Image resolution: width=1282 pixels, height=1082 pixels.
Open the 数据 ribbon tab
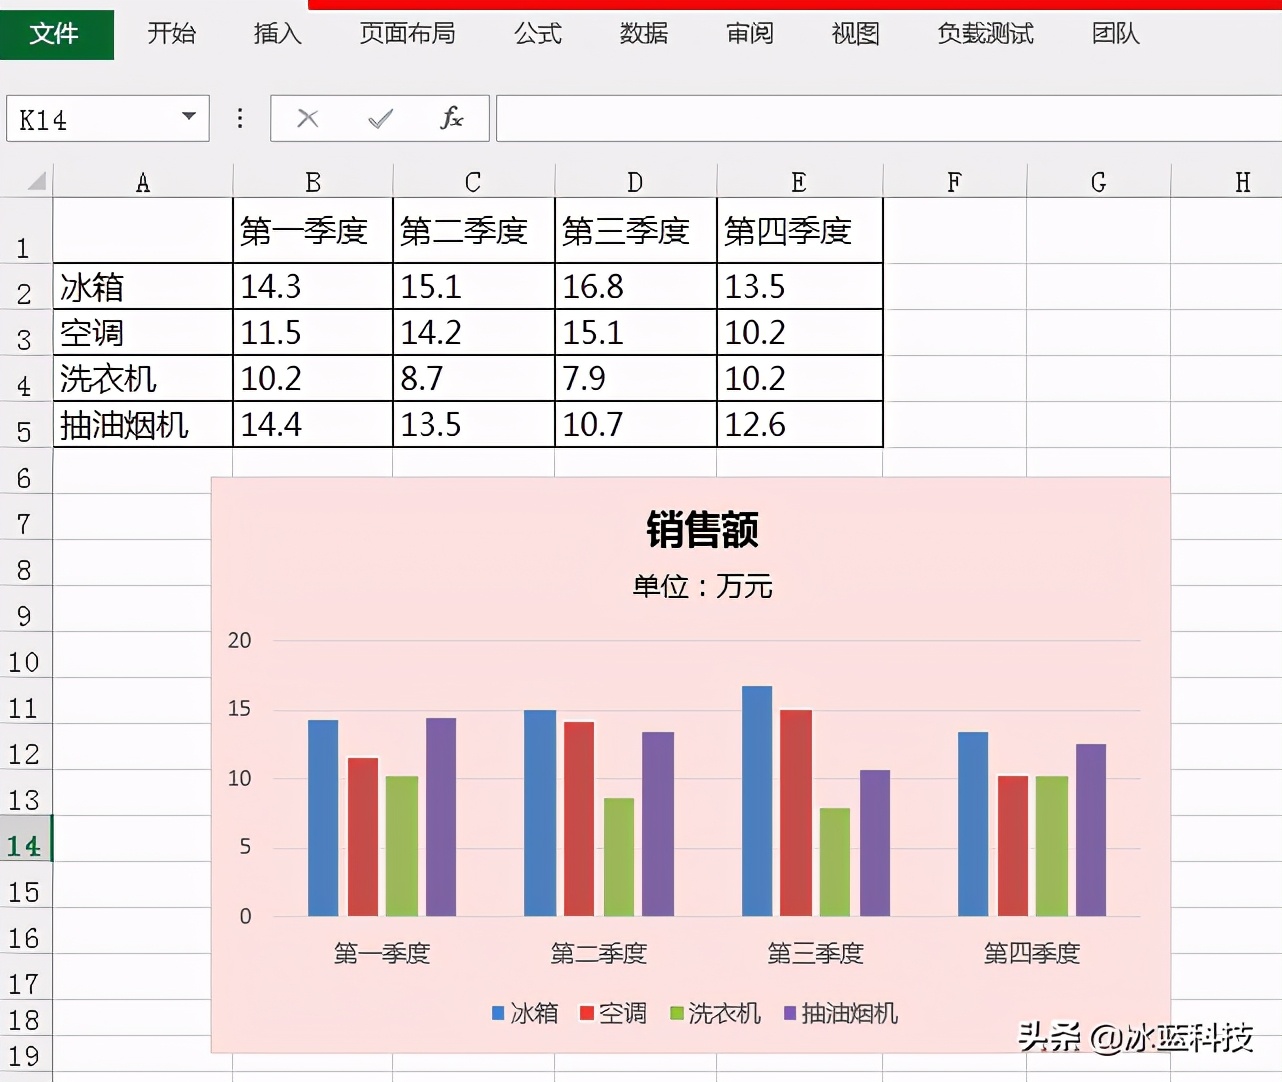pyautogui.click(x=644, y=34)
